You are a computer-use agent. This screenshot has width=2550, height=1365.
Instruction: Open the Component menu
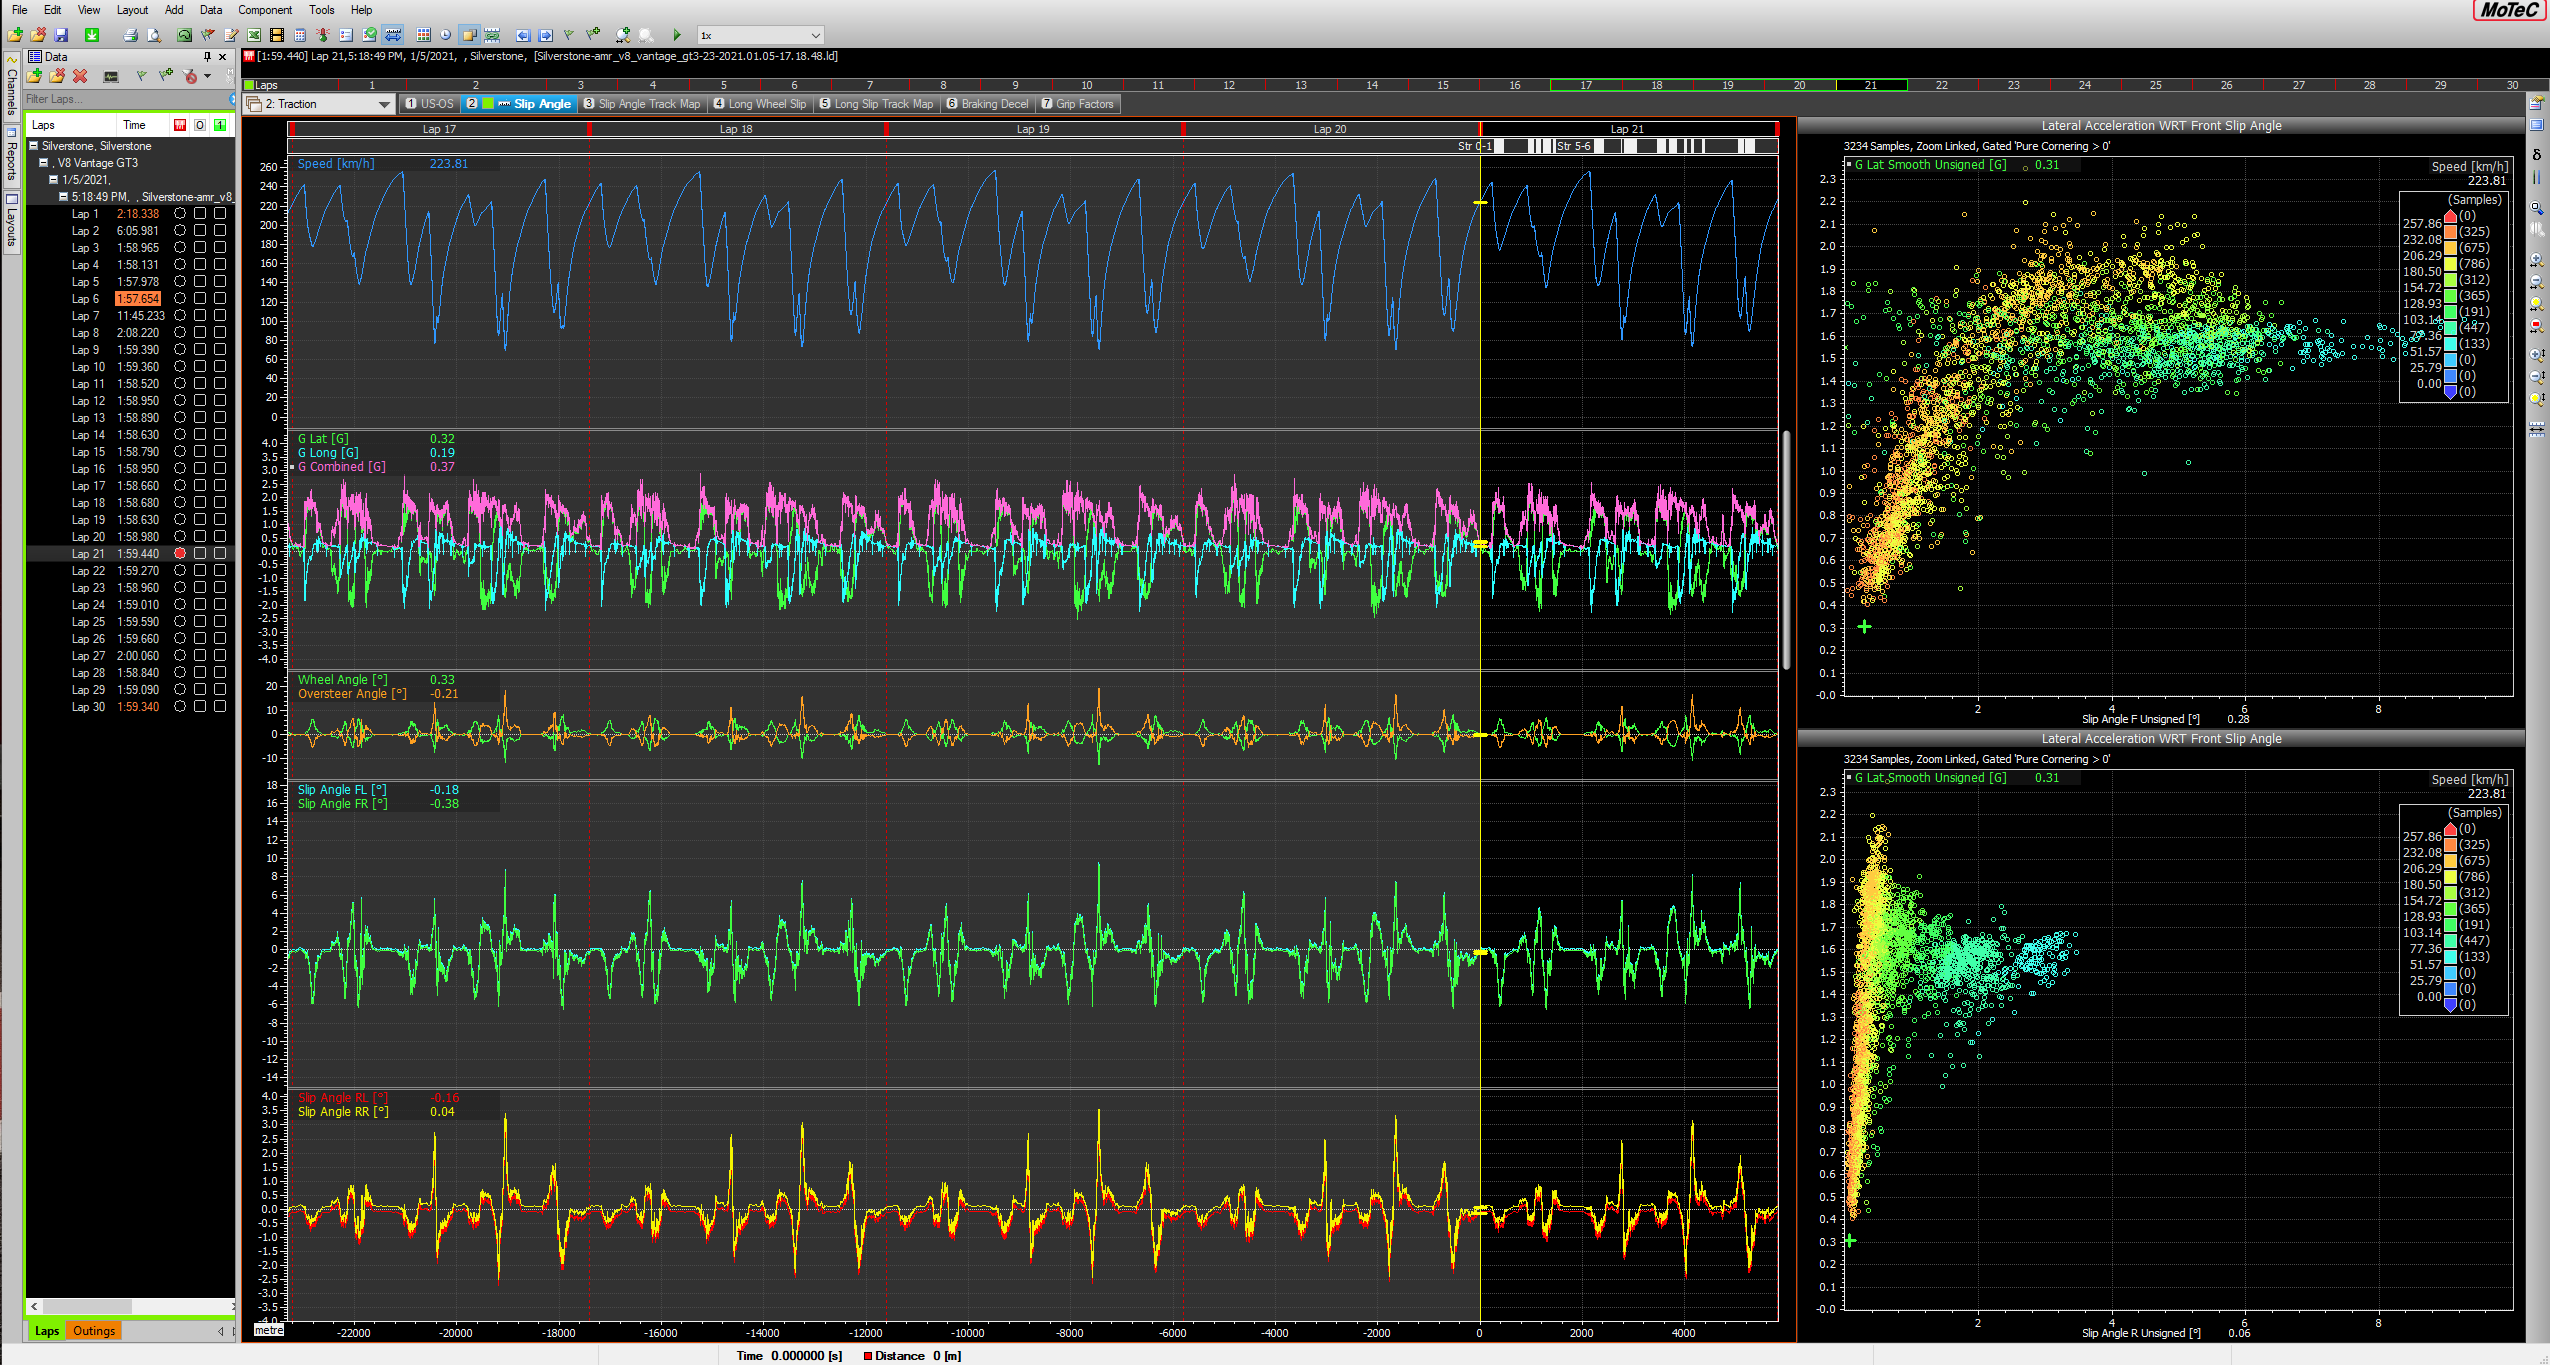(265, 10)
